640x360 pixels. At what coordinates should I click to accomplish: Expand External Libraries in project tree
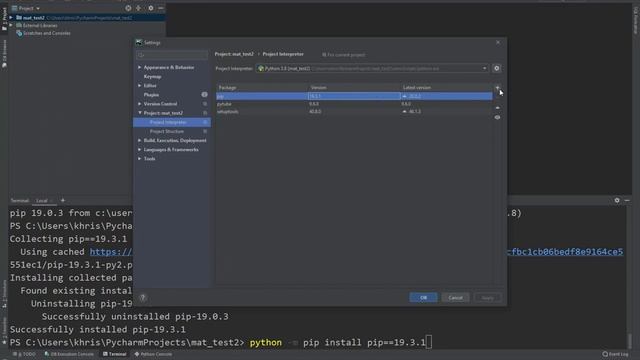tap(11, 25)
